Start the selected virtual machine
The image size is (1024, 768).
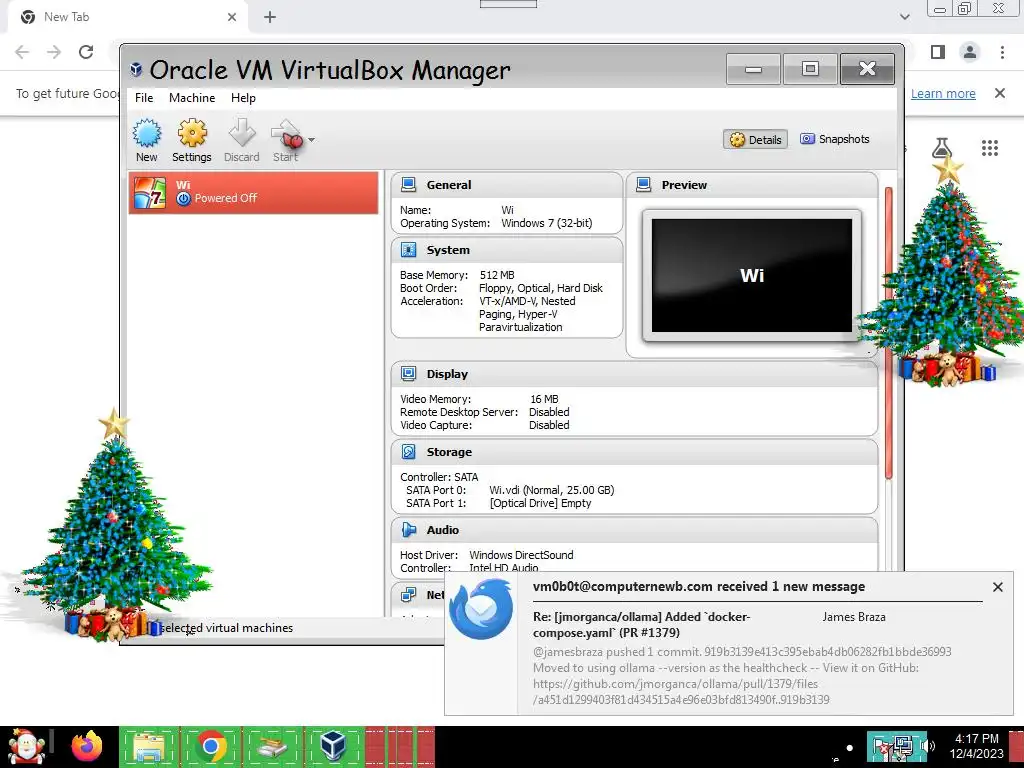click(286, 140)
